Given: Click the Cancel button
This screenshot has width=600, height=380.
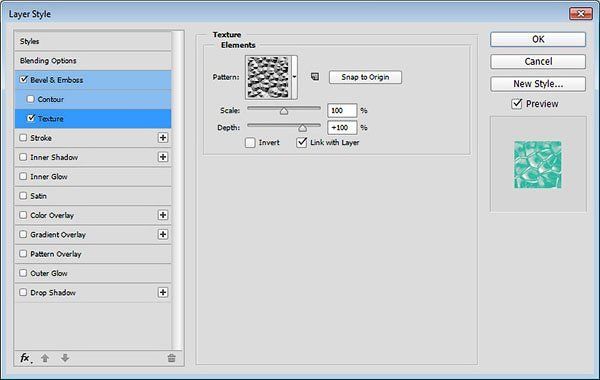Looking at the screenshot, I should point(538,61).
